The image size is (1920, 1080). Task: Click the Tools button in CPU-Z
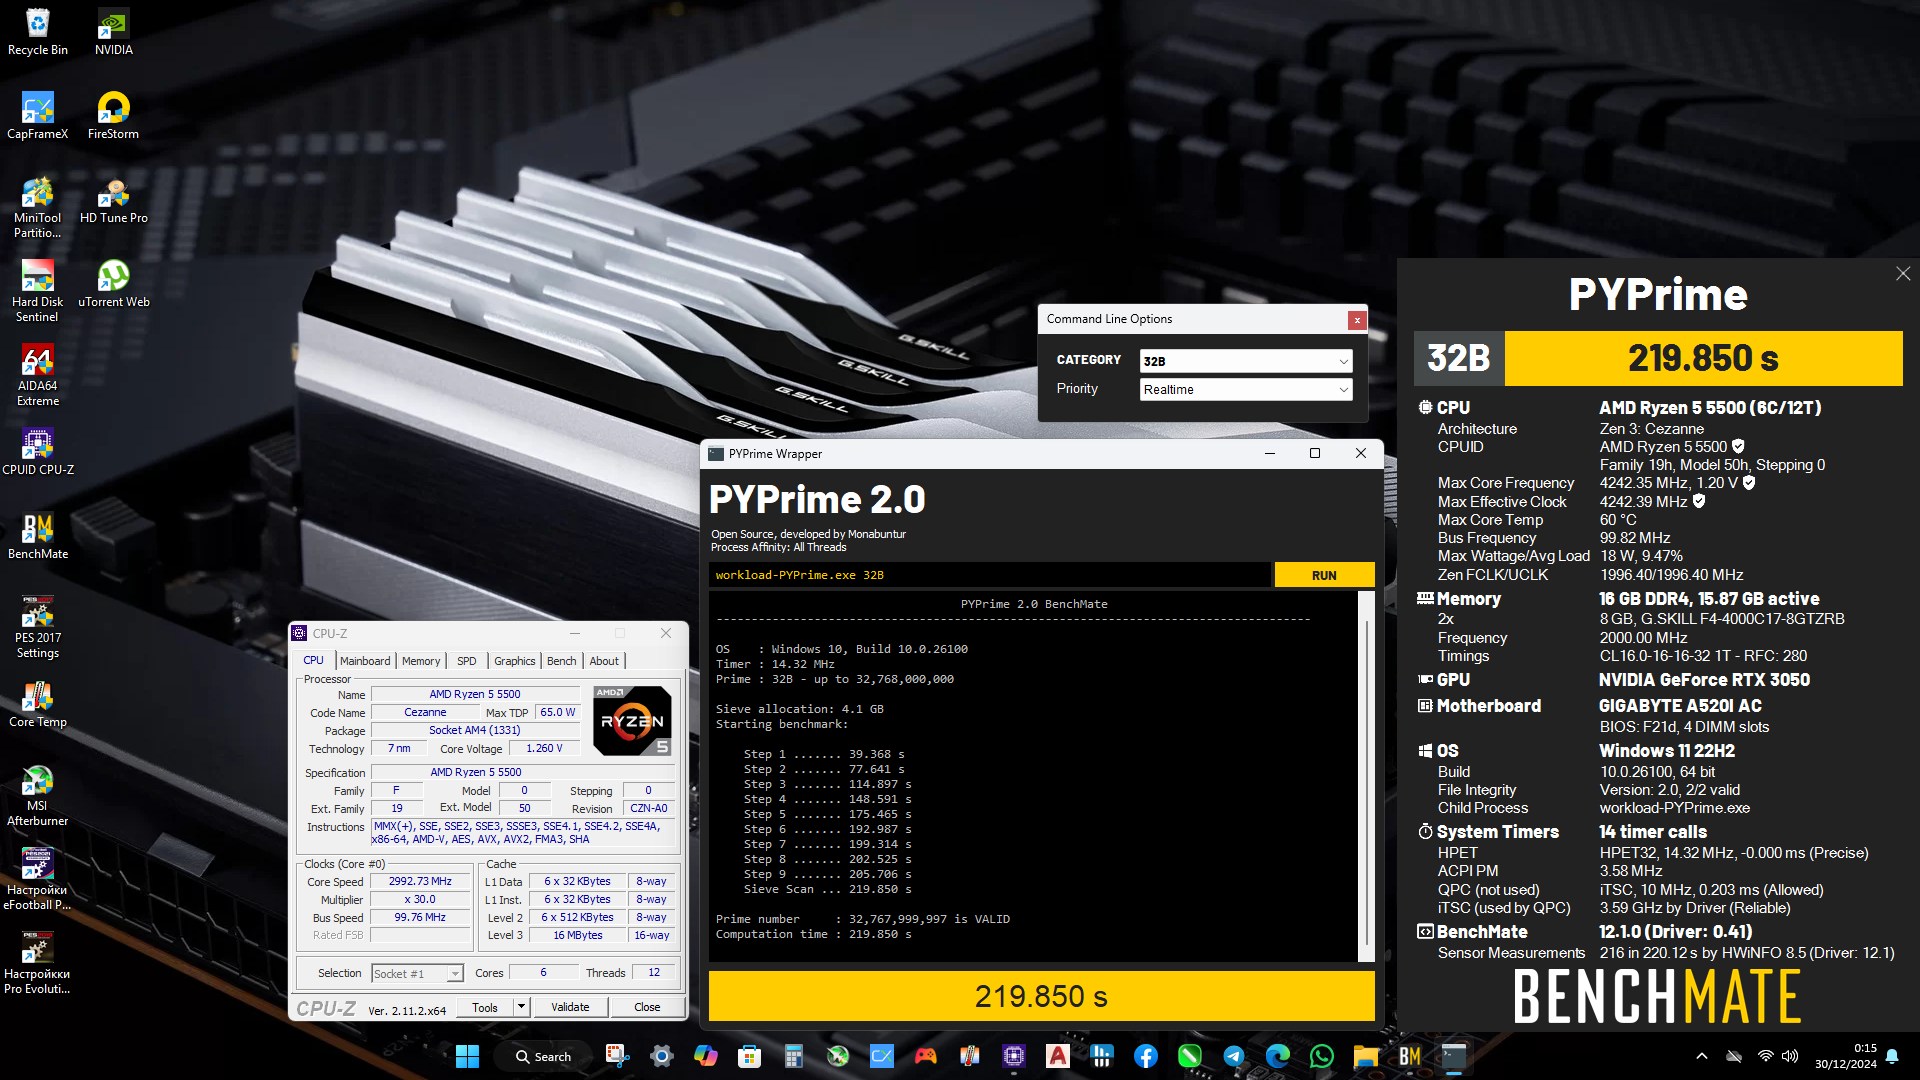click(x=485, y=1007)
